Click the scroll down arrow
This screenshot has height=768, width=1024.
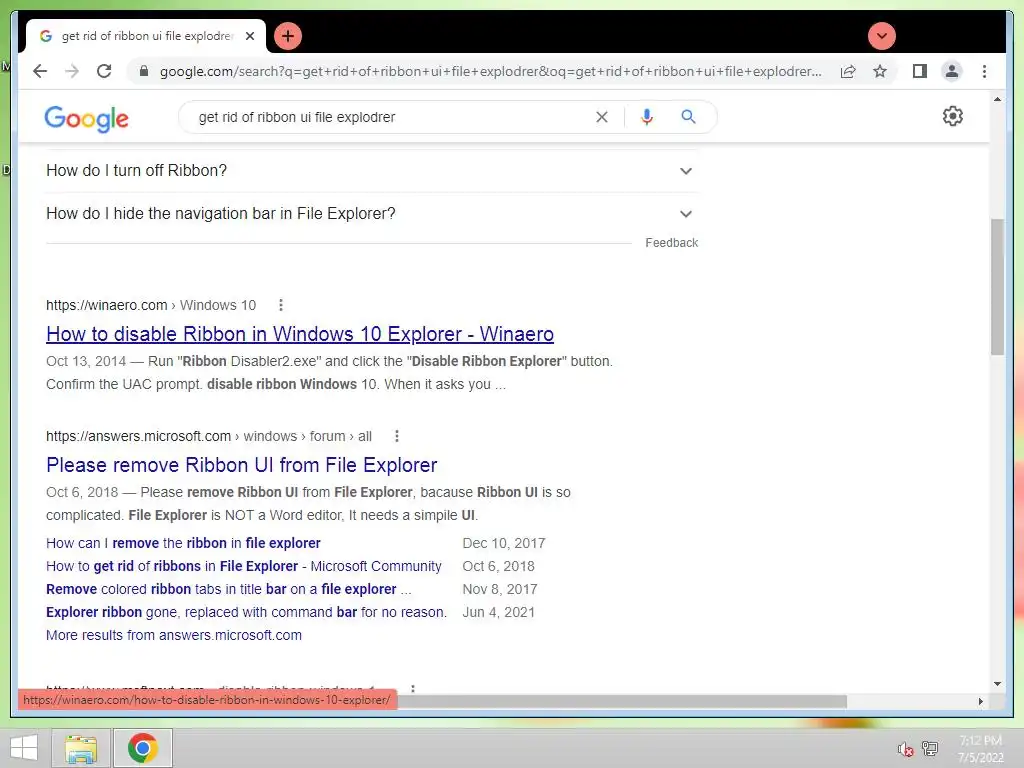tap(997, 684)
